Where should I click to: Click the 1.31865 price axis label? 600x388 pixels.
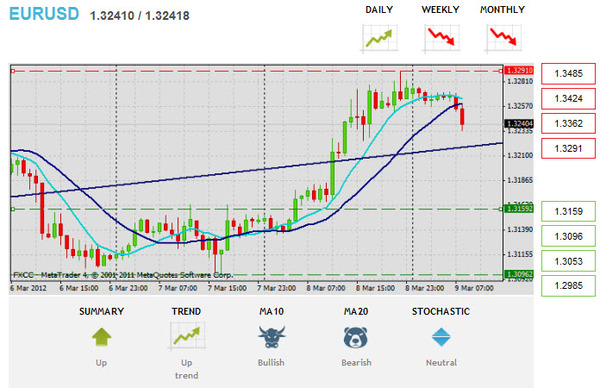tap(520, 180)
